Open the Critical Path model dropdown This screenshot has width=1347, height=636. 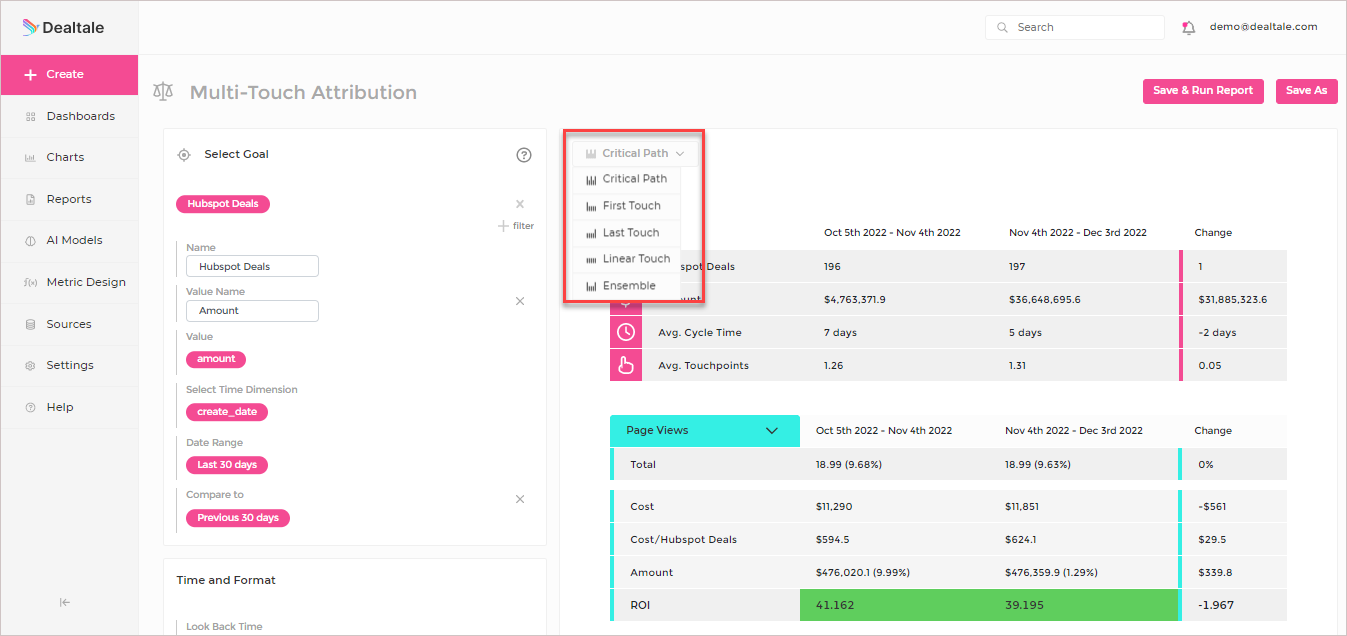635,153
